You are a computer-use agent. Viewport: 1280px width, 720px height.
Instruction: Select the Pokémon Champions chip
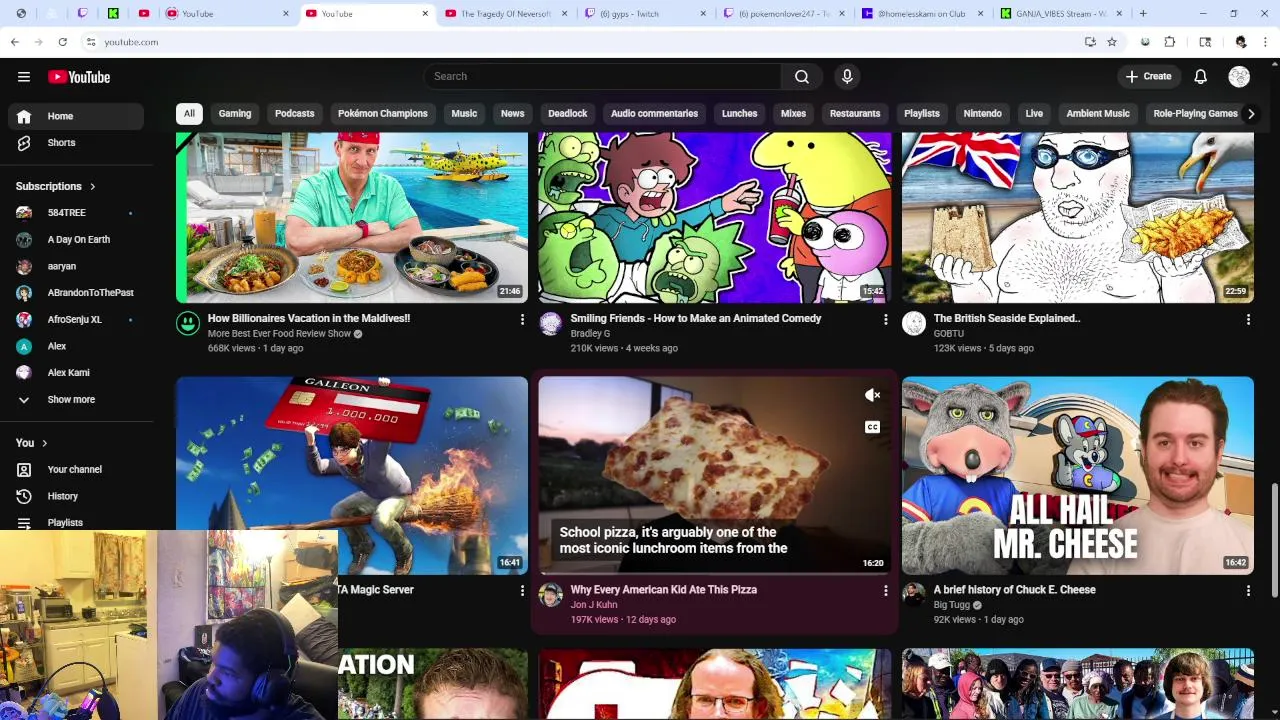click(383, 114)
